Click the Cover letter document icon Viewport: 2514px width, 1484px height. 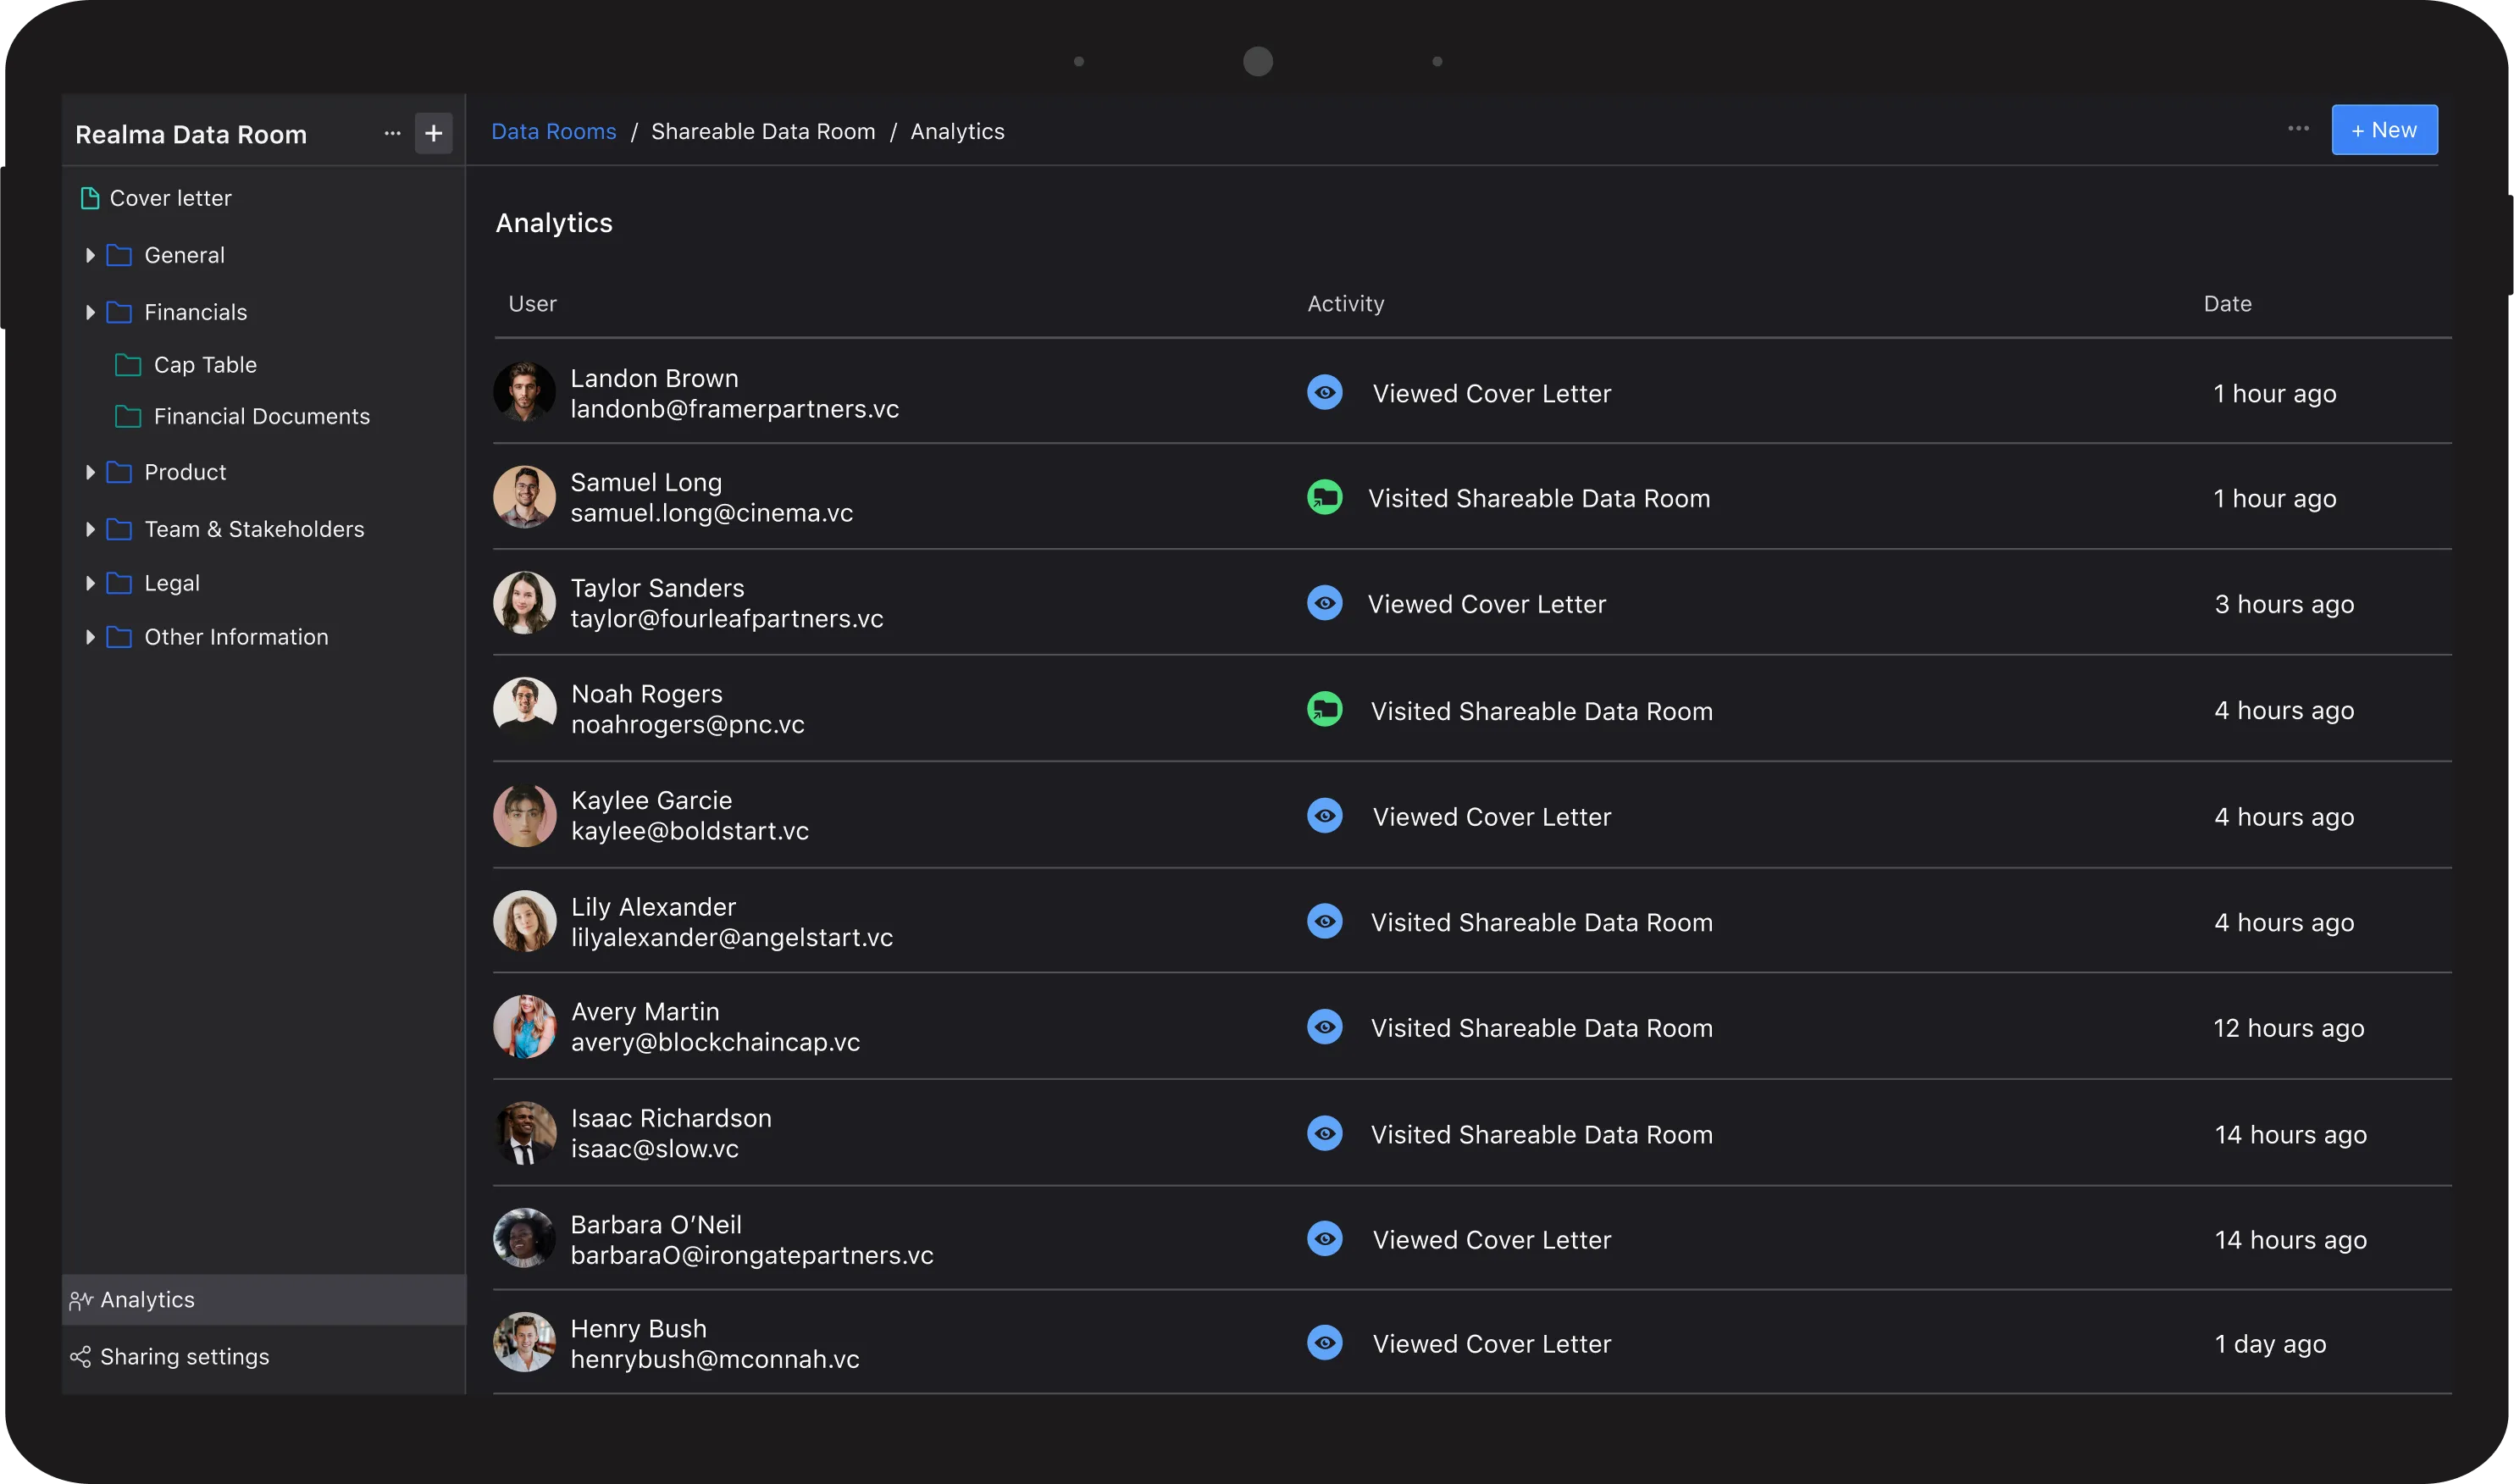(x=89, y=198)
